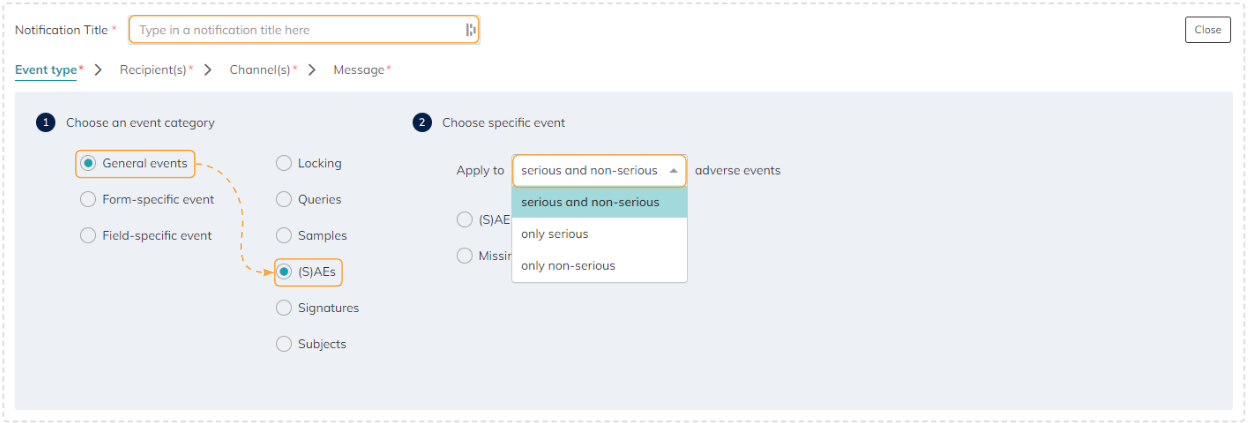Select the Subjects radio option
Image resolution: width=1248 pixels, height=423 pixels.
284,344
